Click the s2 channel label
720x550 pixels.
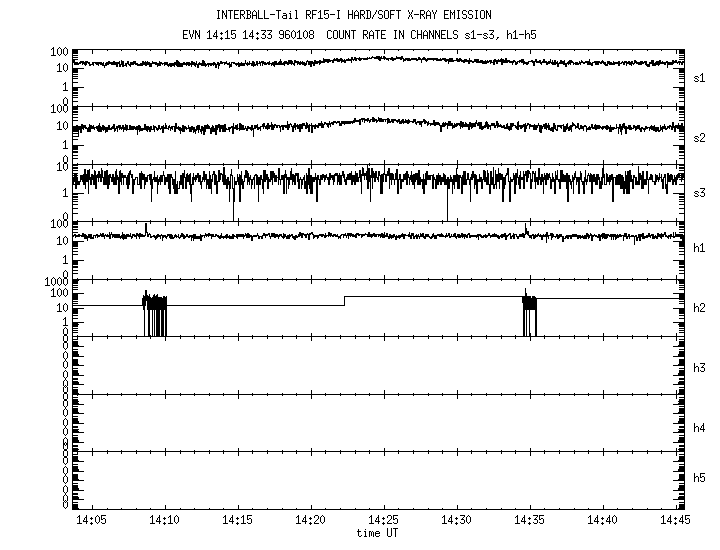(x=700, y=137)
